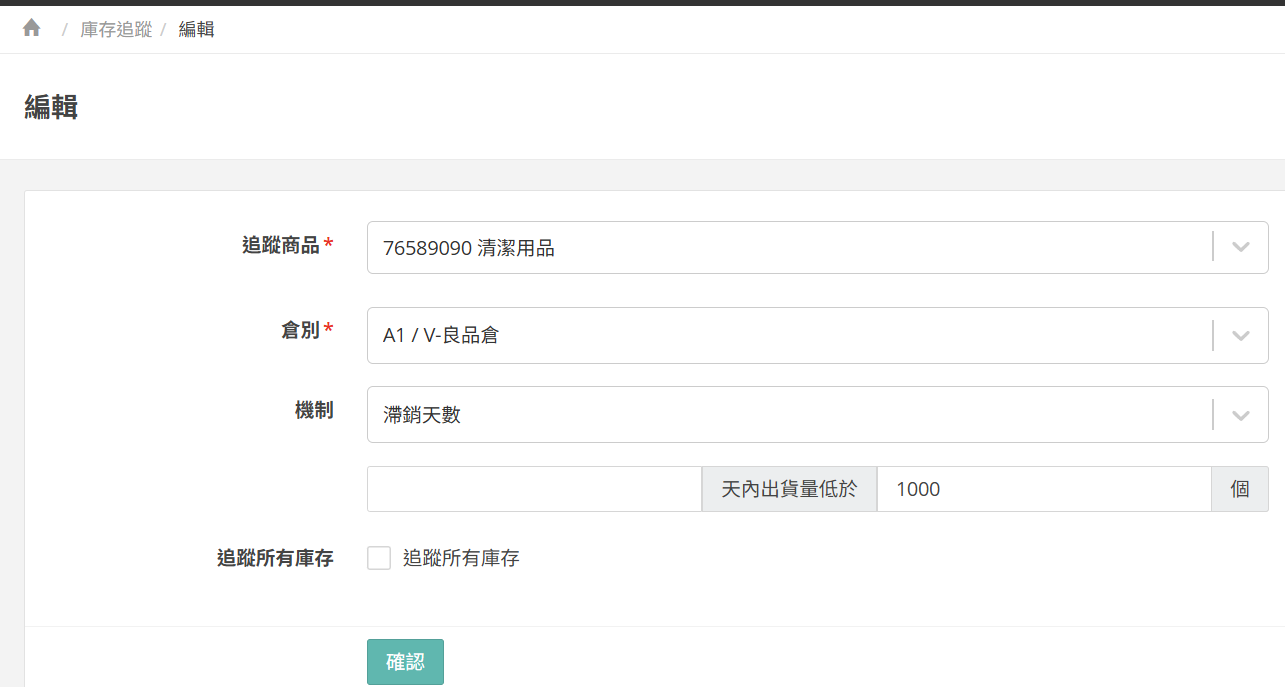
Task: Open the 庫存追蹤 breadcrumb link
Action: click(x=116, y=29)
